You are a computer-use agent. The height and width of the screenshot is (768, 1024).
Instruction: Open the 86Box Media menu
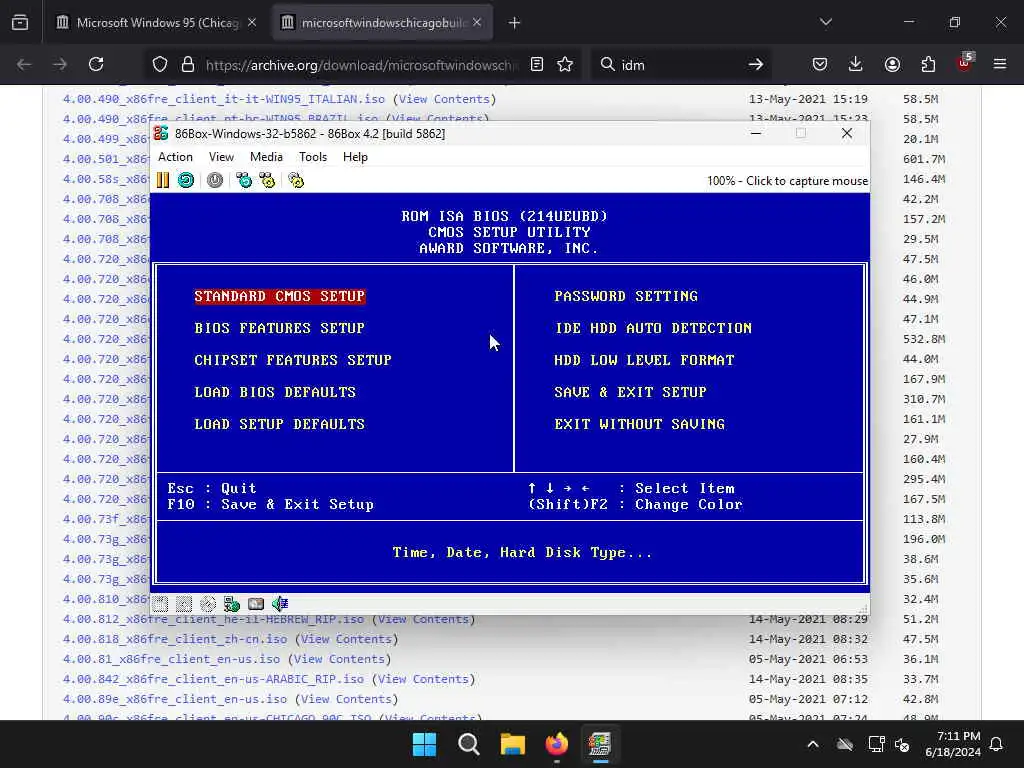(x=266, y=157)
